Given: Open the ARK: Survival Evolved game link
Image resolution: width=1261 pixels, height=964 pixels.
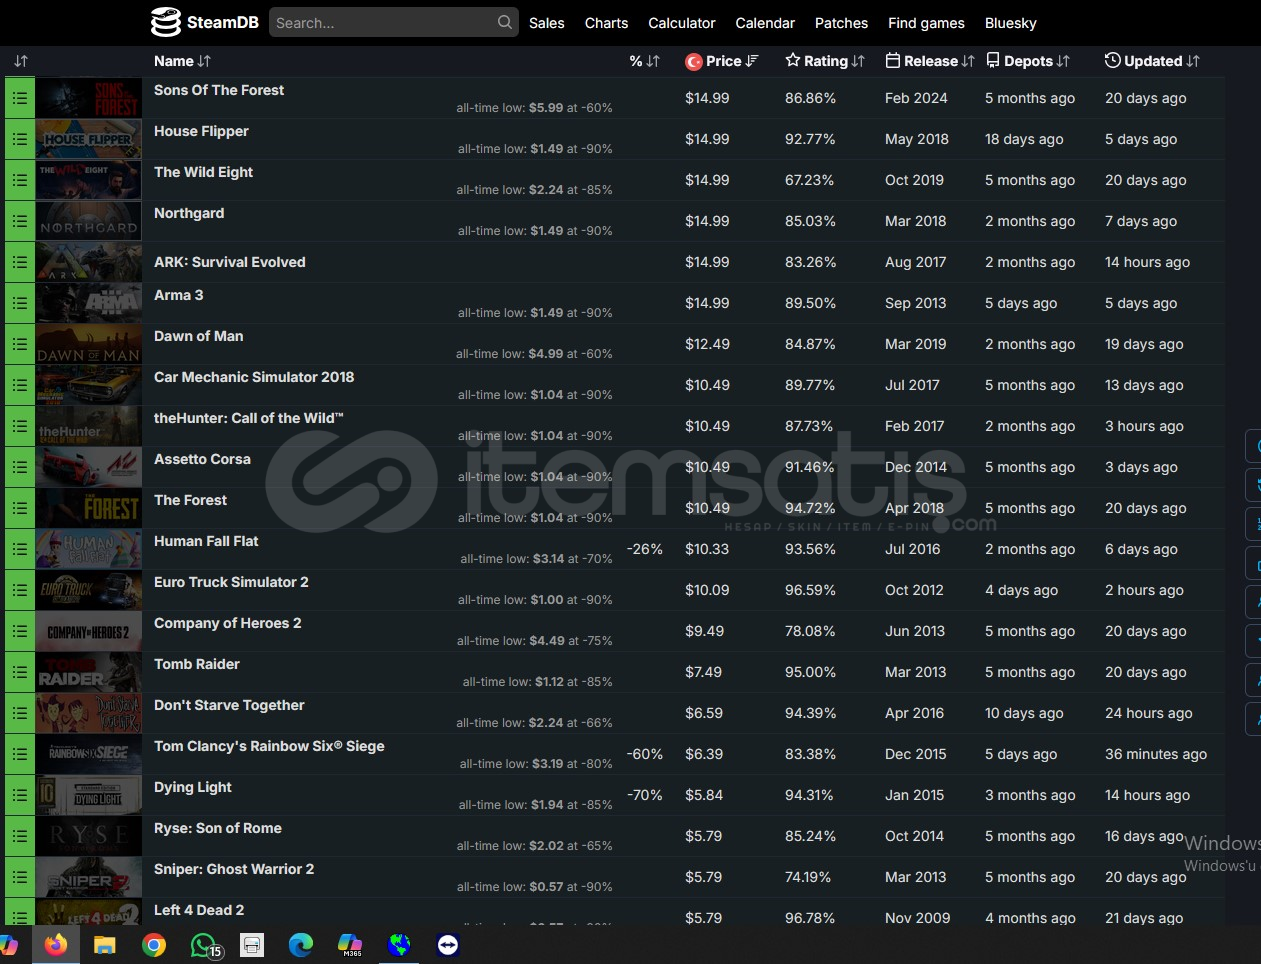Looking at the screenshot, I should point(229,262).
